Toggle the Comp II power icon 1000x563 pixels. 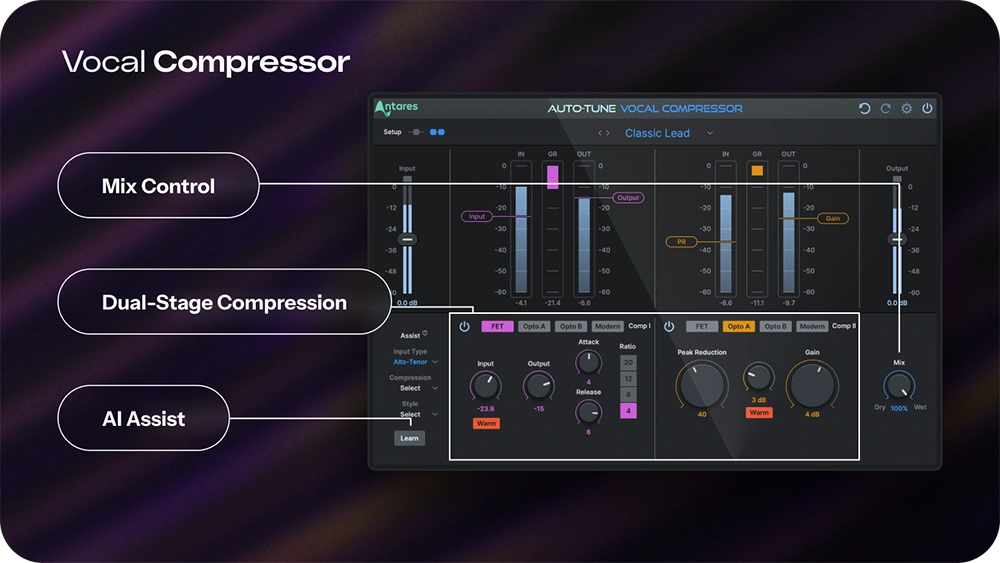(x=669, y=326)
